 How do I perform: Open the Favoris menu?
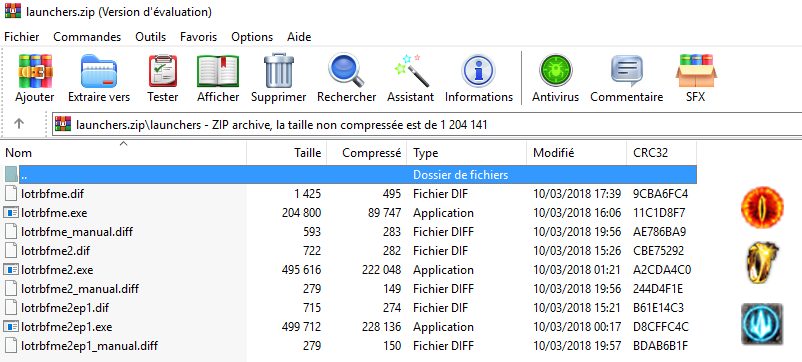point(198,37)
